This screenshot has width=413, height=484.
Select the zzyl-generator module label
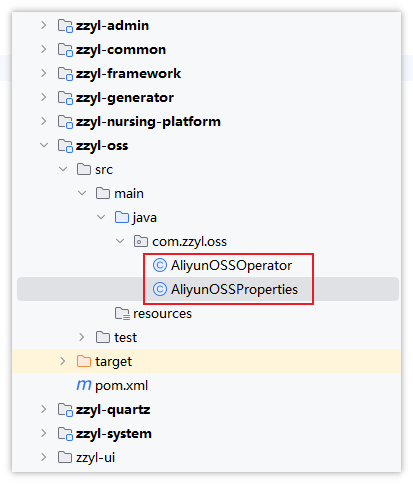125,98
